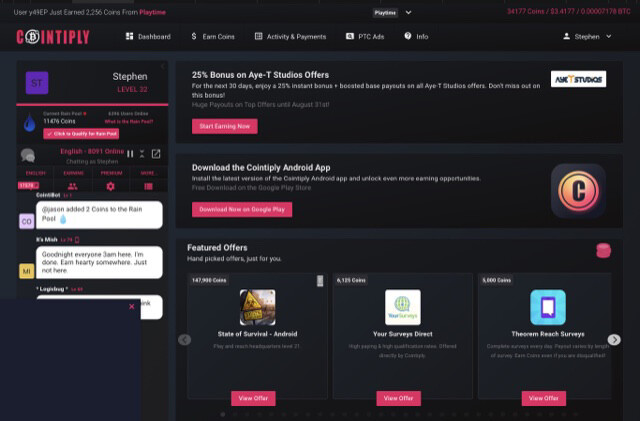The width and height of the screenshot is (640, 421).
Task: Click the ST profile avatar
Action: 37,83
